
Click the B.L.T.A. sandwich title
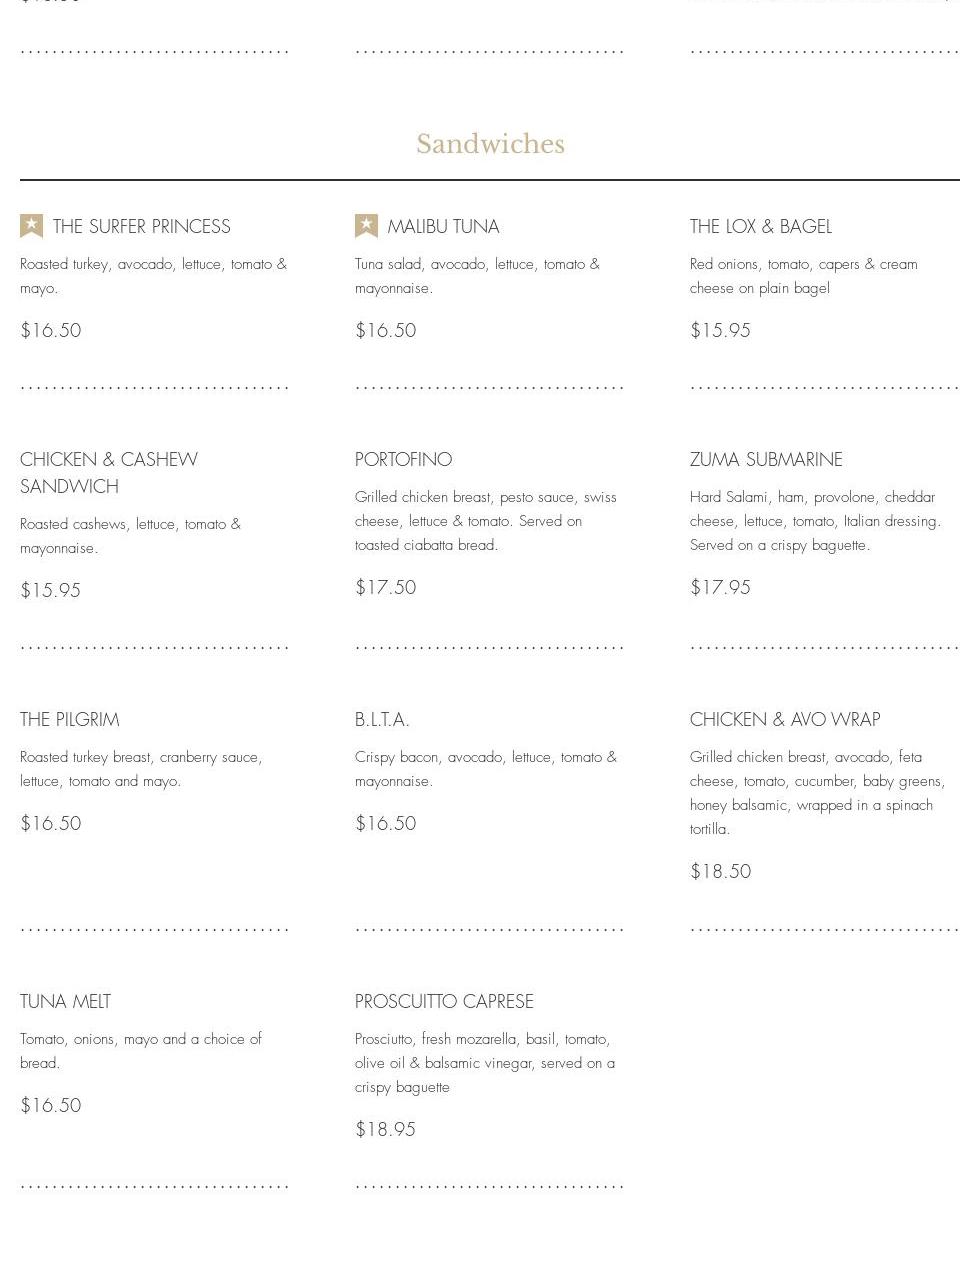382,720
